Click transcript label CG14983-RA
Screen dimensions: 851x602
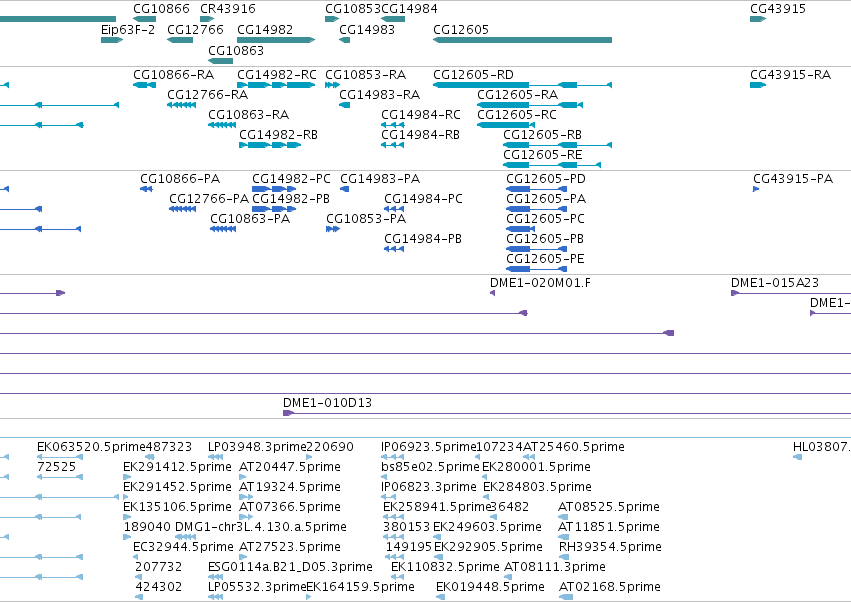(379, 95)
